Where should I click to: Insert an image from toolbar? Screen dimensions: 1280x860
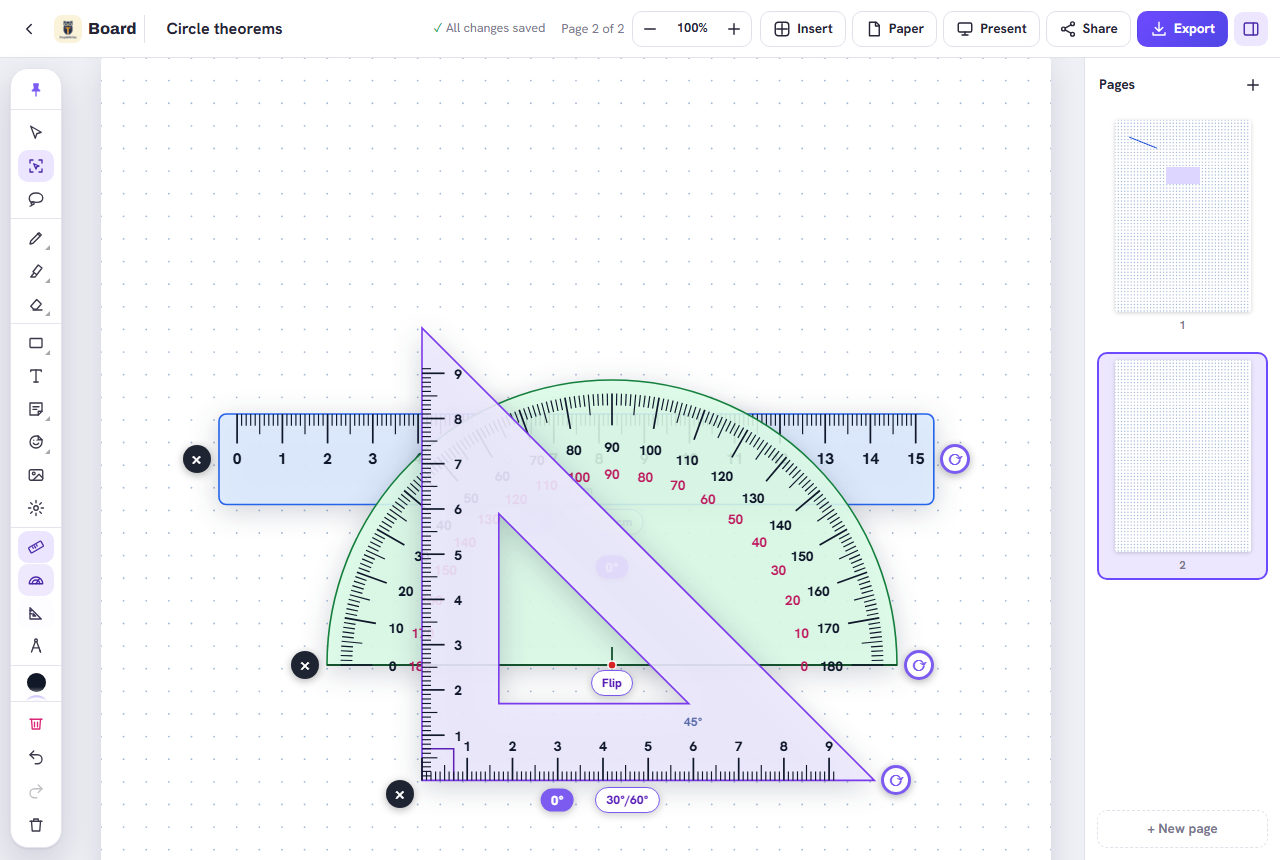[x=36, y=475]
